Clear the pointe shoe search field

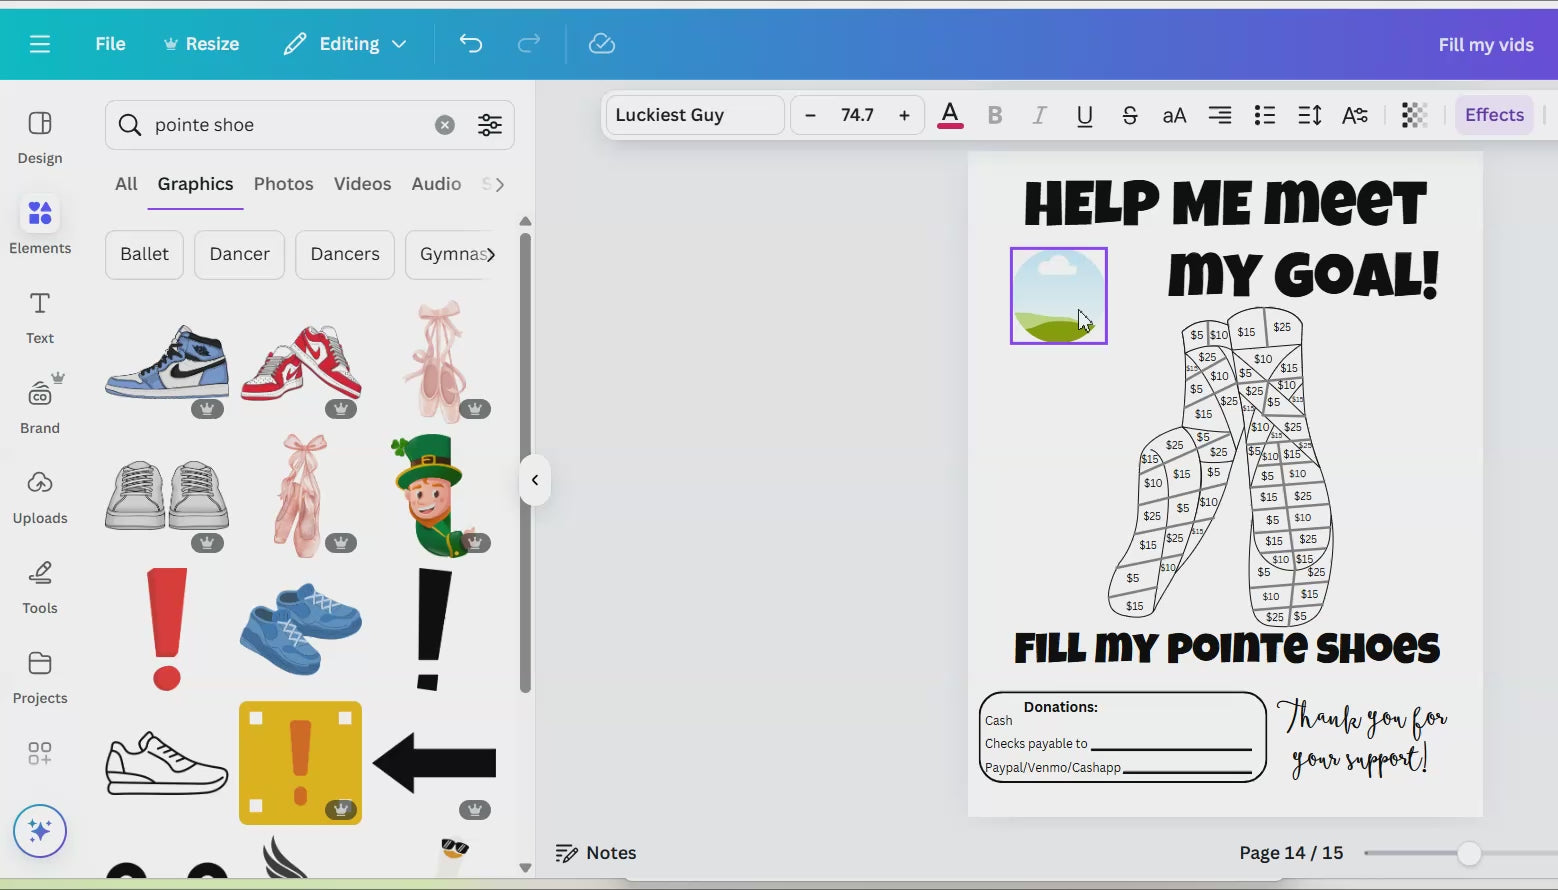coord(445,125)
